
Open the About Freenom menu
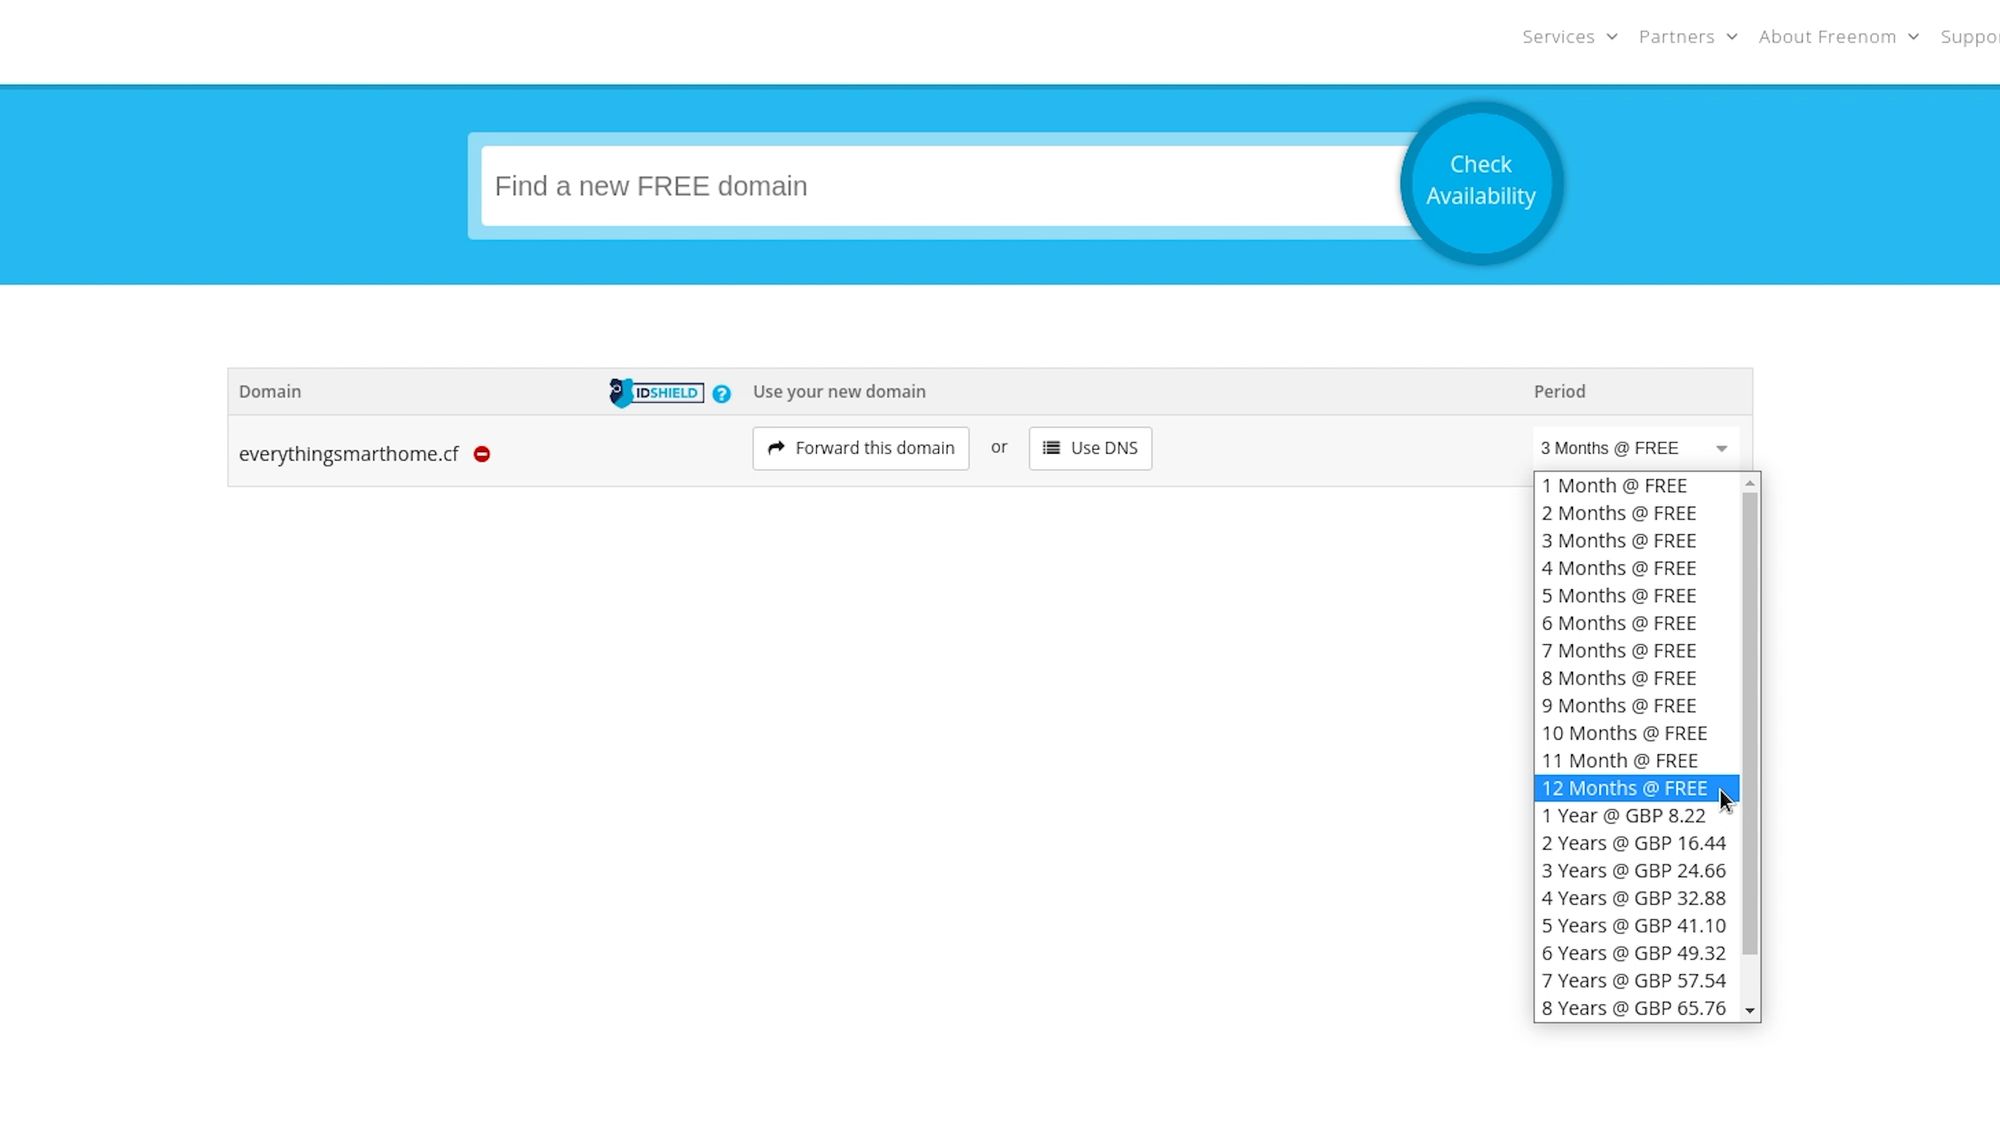tap(1838, 37)
